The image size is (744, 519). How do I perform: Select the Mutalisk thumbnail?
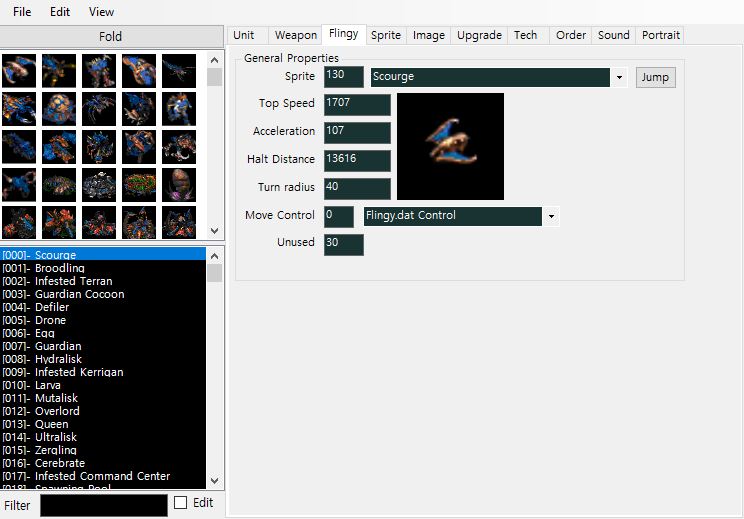(59, 147)
